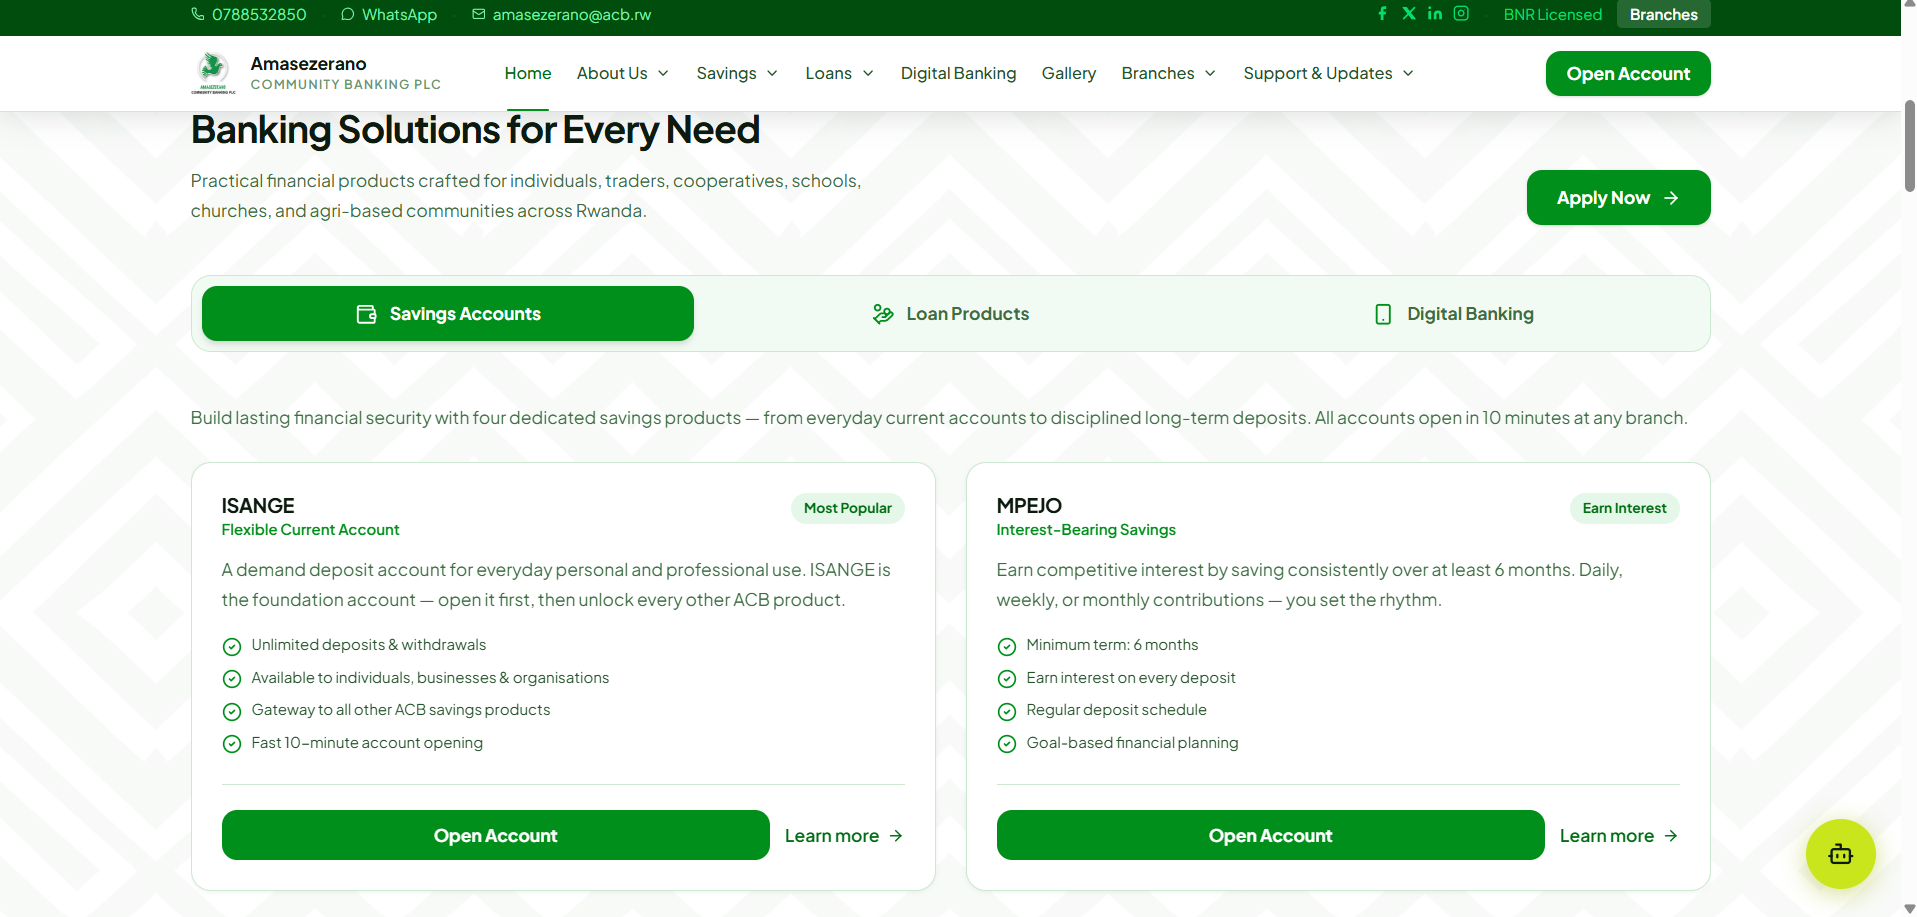The width and height of the screenshot is (1917, 917).
Task: Open the chatbot assistant bubble
Action: pos(1840,854)
